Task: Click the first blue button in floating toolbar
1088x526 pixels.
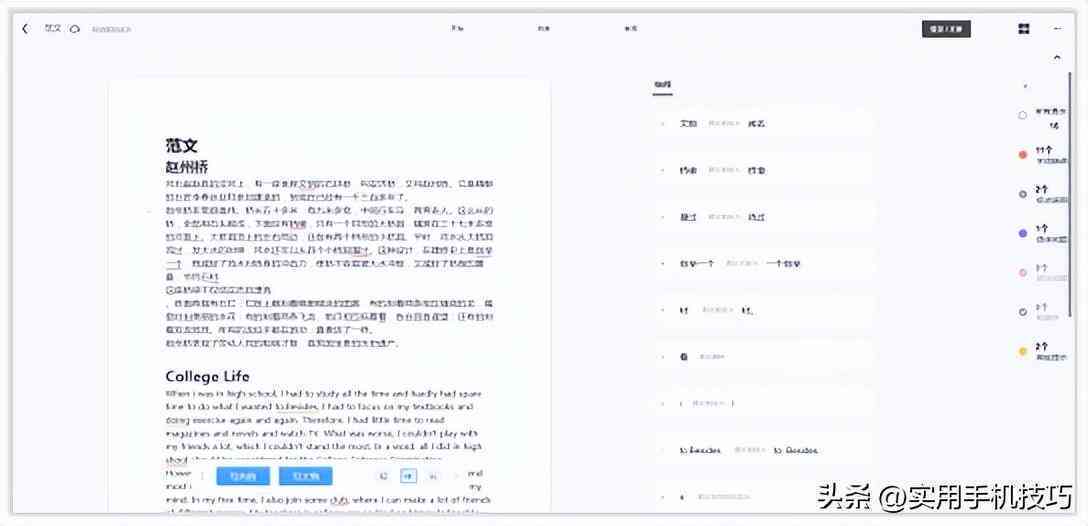Action: [x=243, y=476]
